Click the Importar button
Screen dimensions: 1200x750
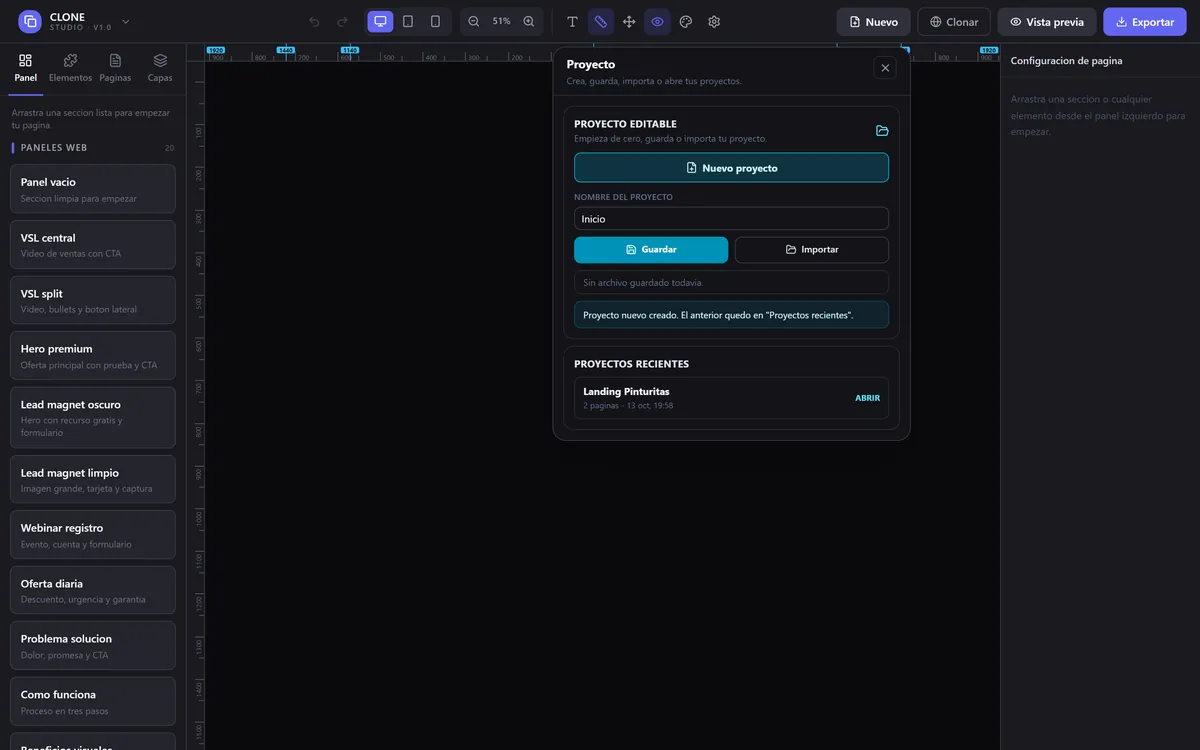[x=812, y=250]
